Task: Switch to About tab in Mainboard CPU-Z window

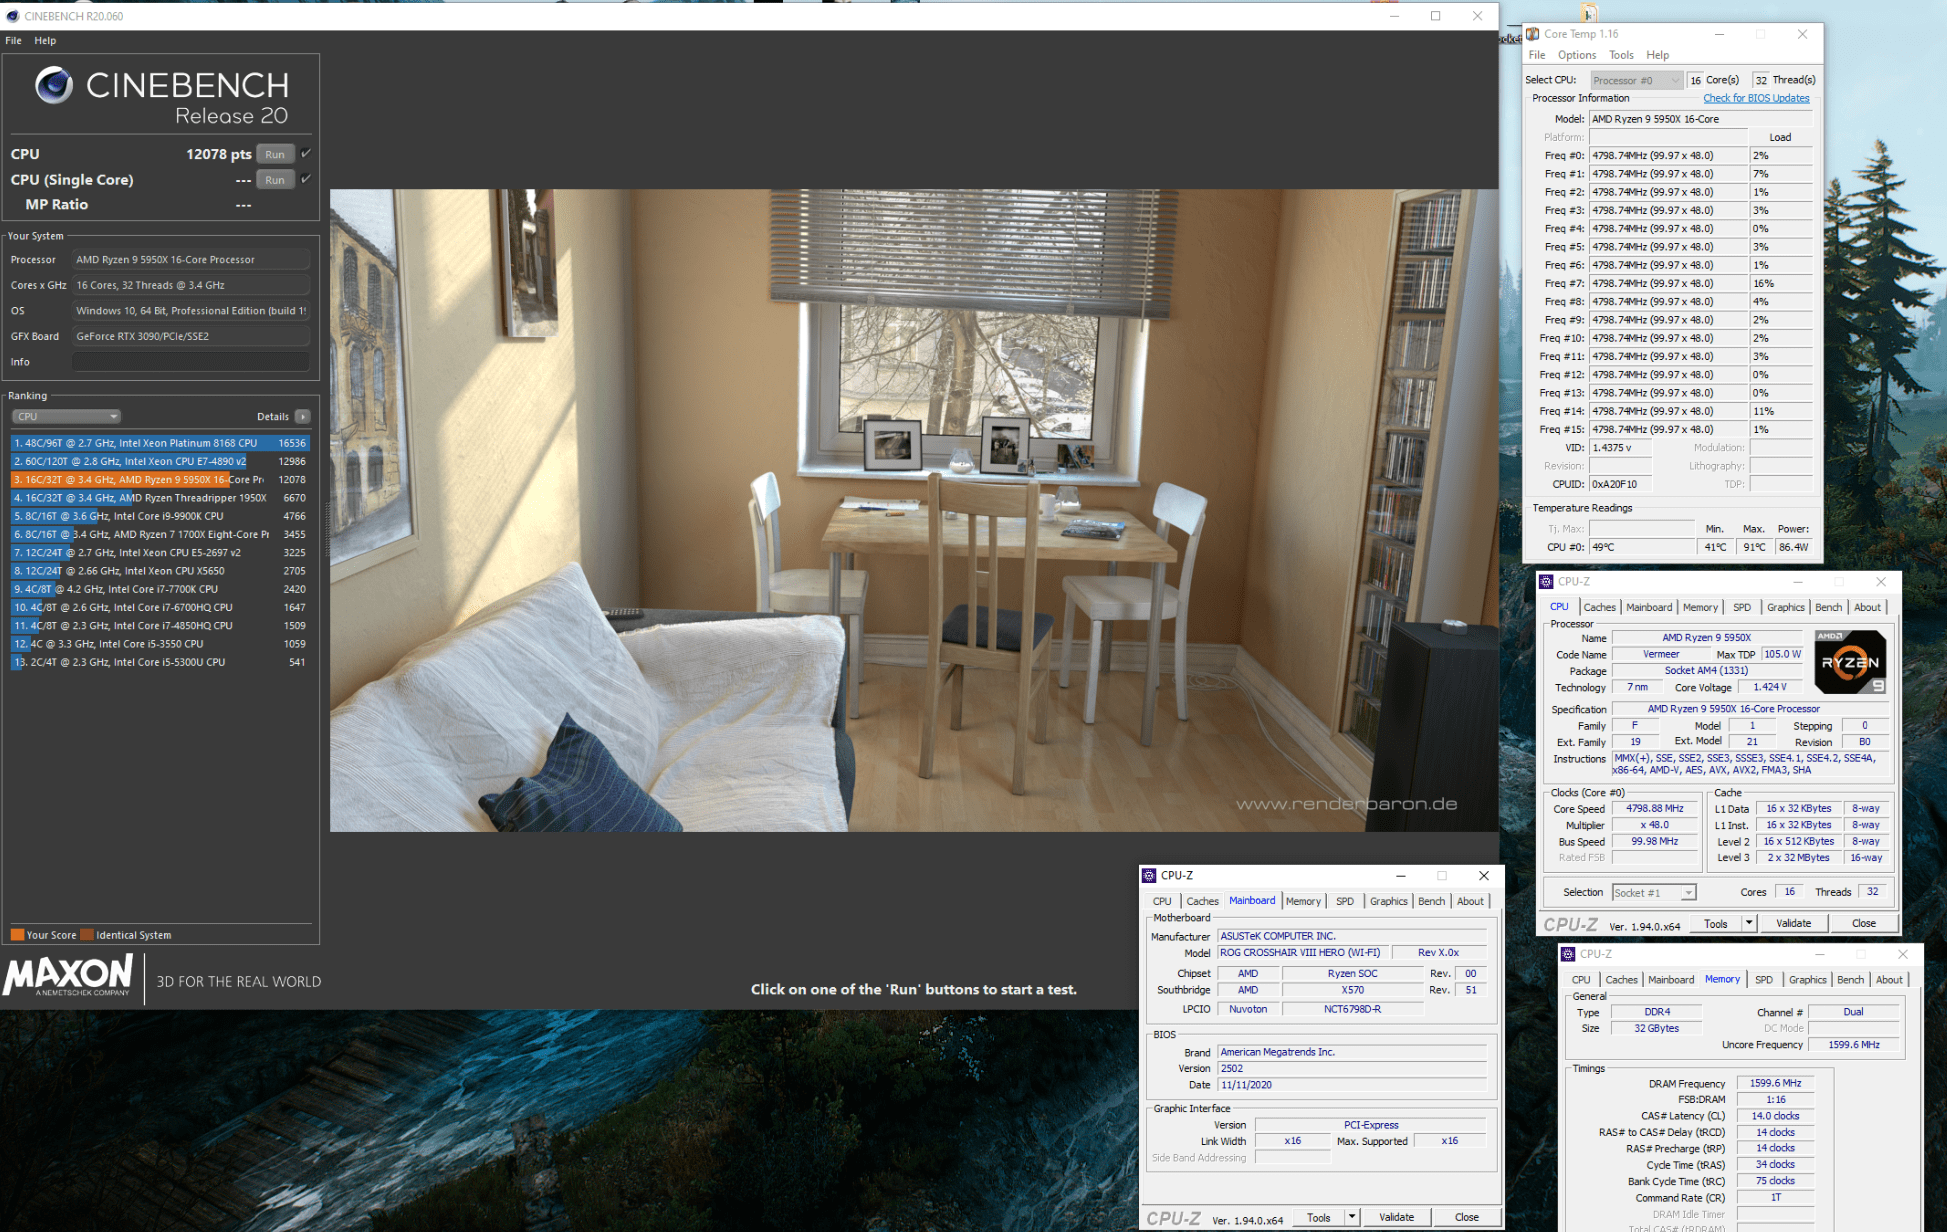Action: click(1470, 901)
